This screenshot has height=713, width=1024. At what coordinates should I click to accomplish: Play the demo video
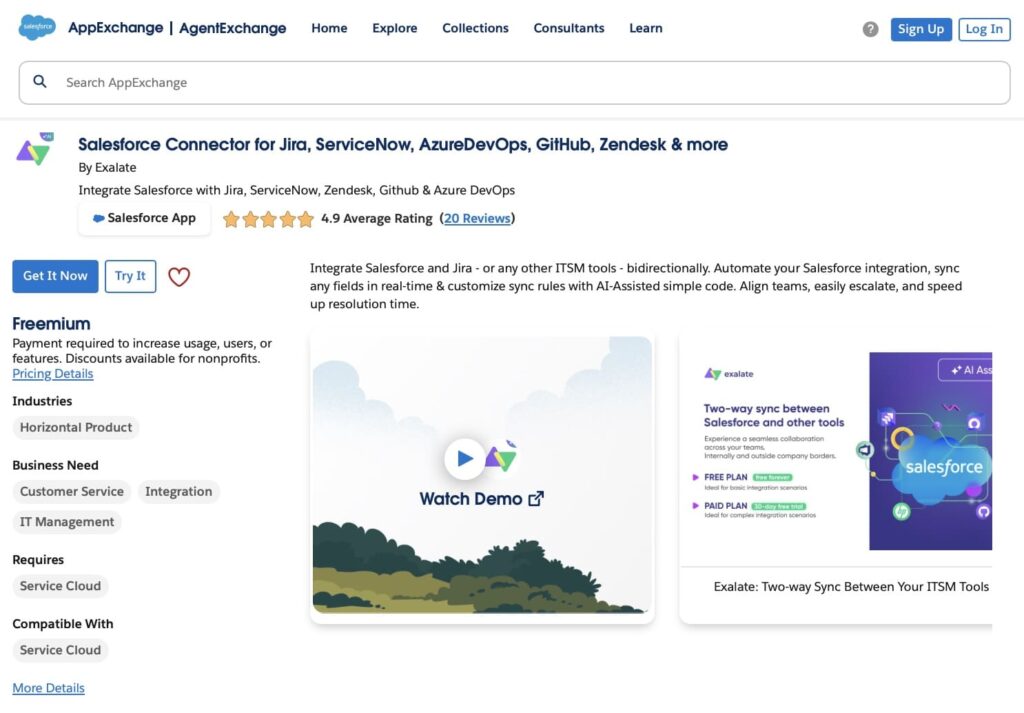click(464, 458)
